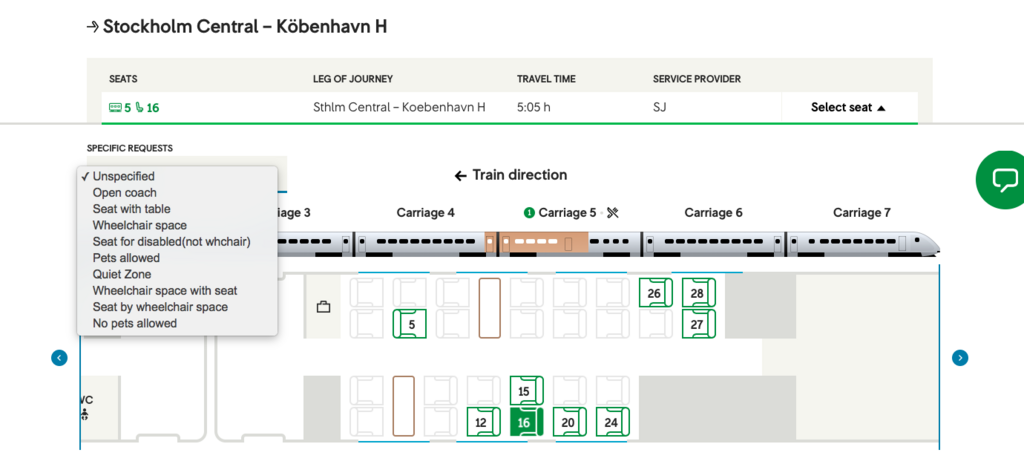Pick Seat with table option
Viewport: 1024px width, 467px height.
(x=131, y=209)
